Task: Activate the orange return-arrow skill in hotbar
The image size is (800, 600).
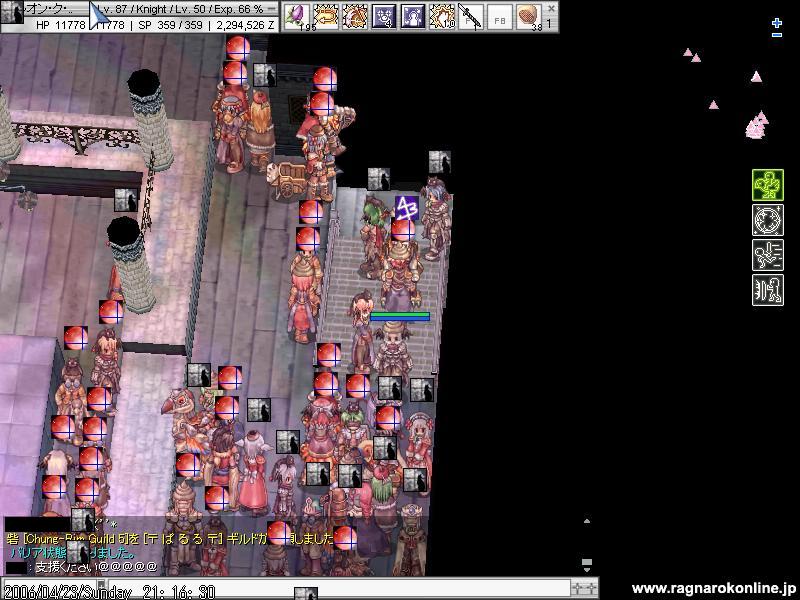Action: coord(326,17)
